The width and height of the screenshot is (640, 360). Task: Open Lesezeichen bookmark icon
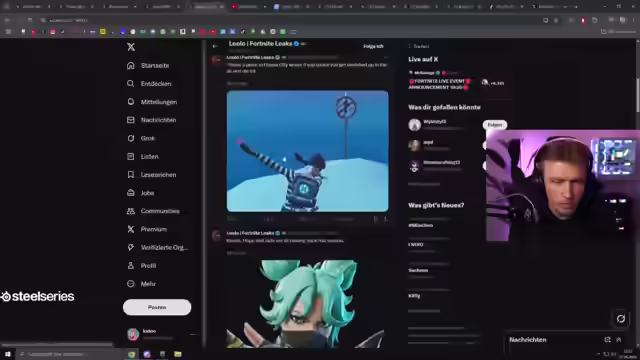click(131, 175)
